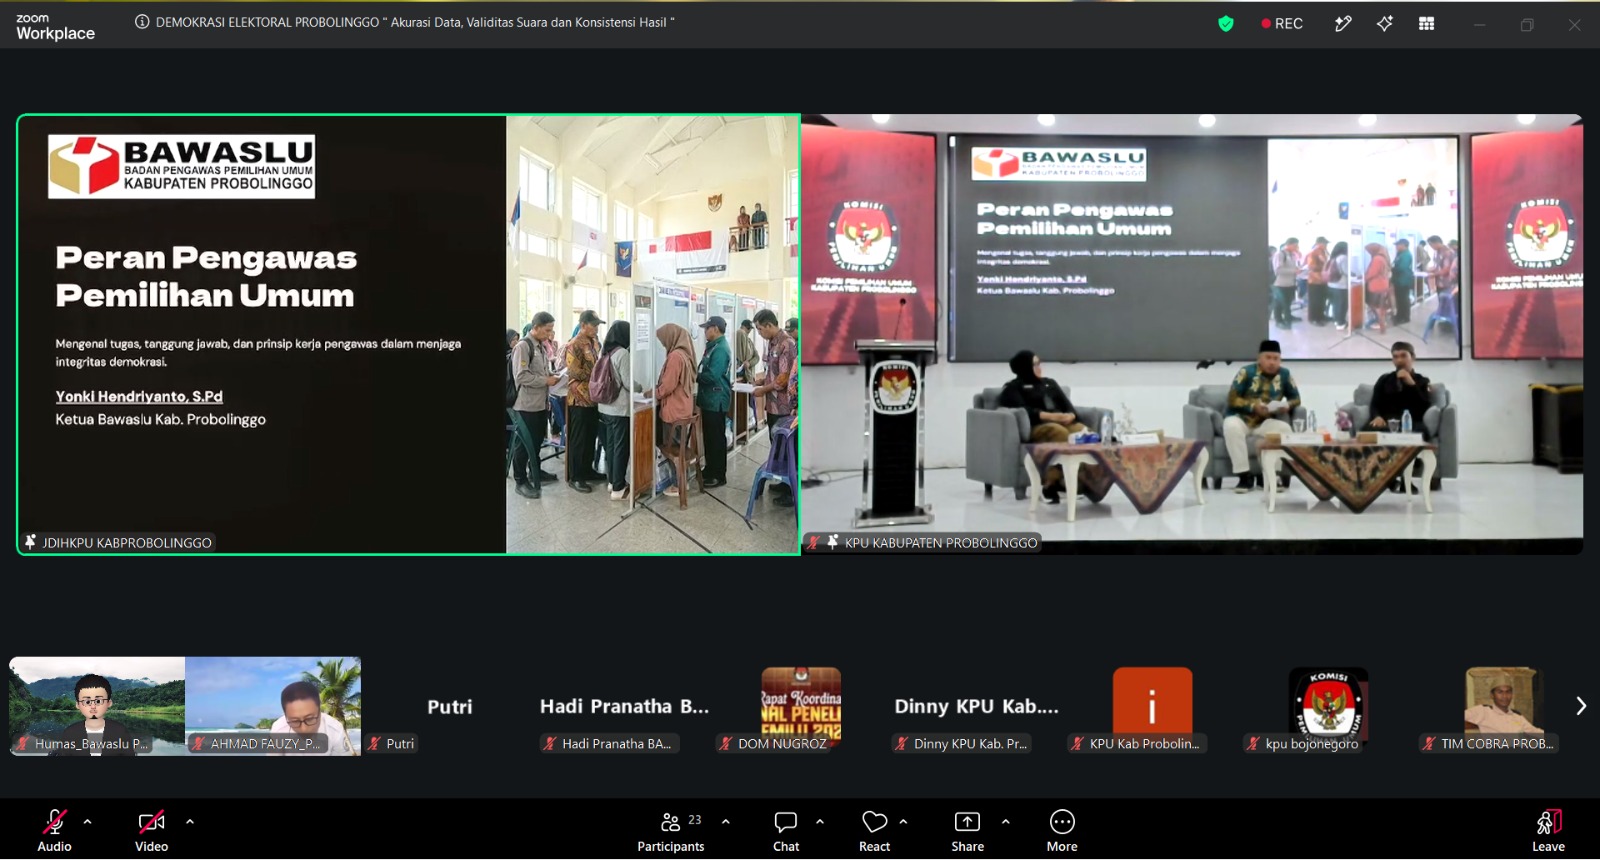Open the meeting information icon beside the title
The image size is (1600, 860).
point(142,22)
